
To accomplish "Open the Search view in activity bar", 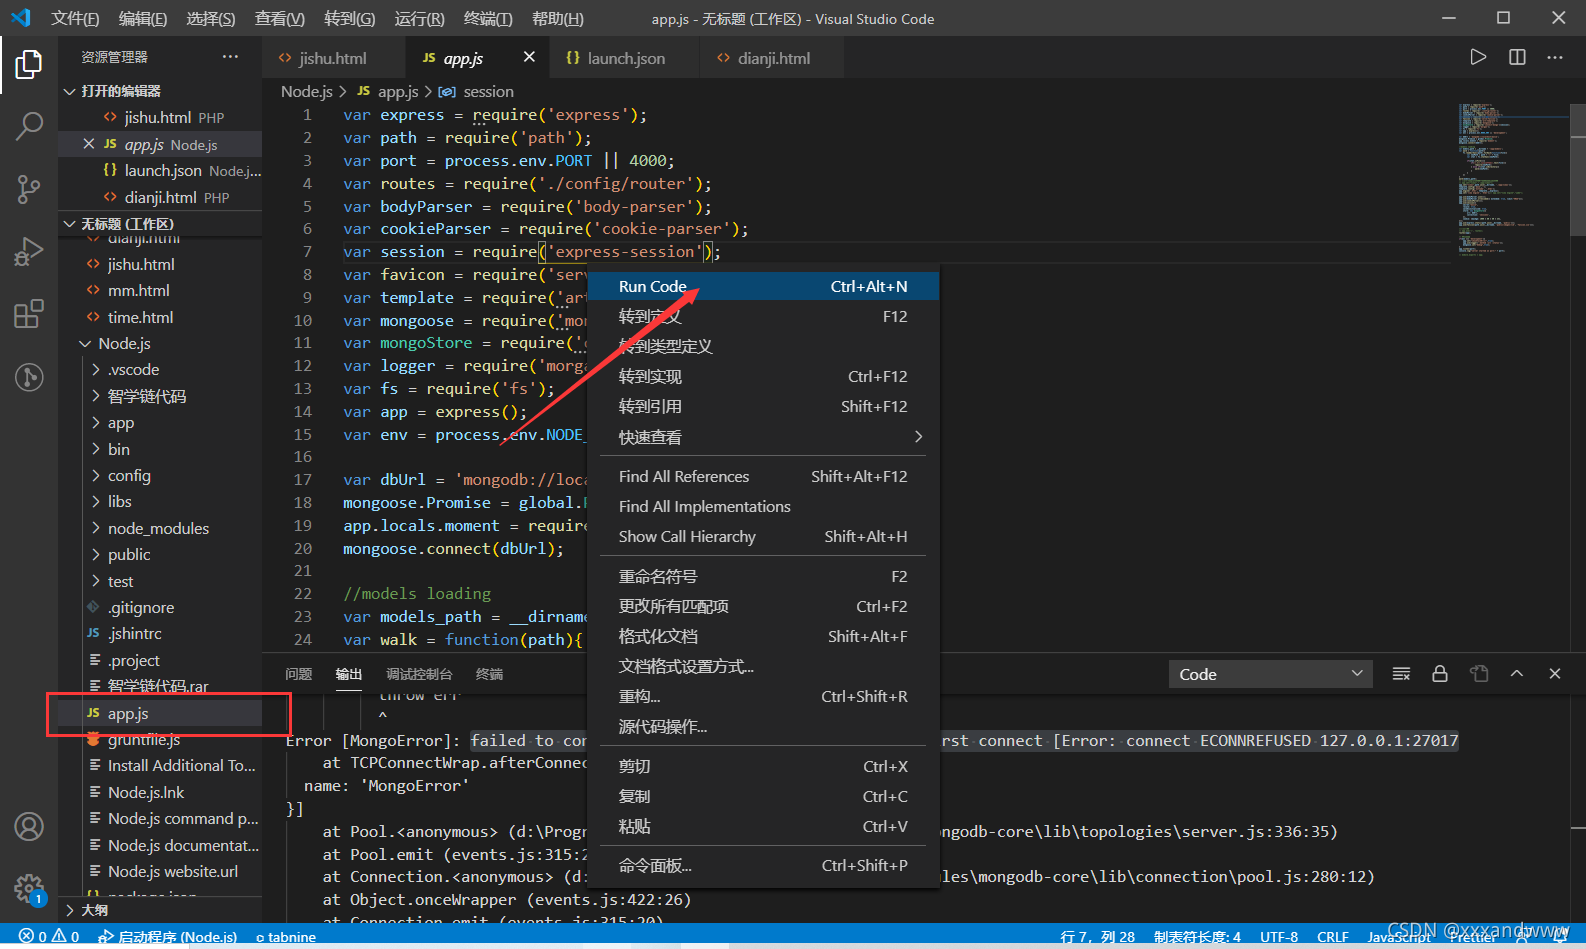I will click(x=29, y=126).
